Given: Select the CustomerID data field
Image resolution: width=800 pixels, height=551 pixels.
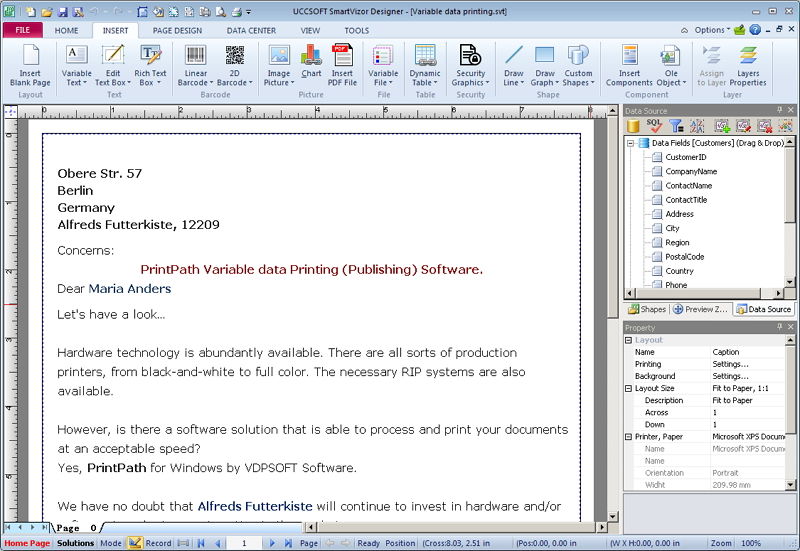Looking at the screenshot, I should (x=686, y=157).
